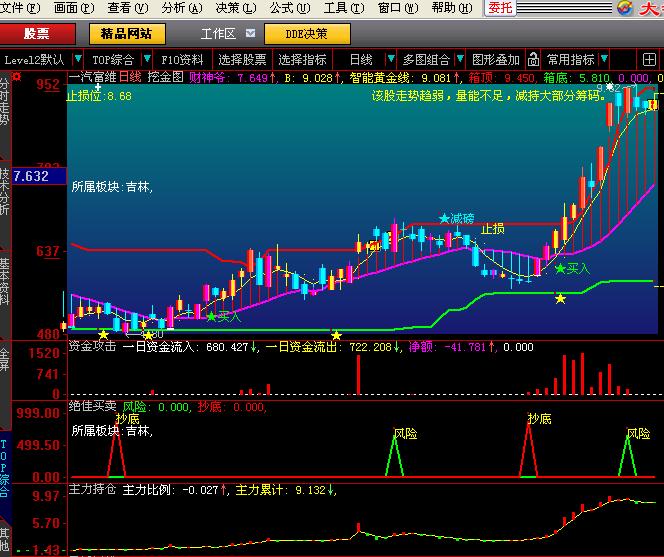Expand the TOP综合 dropdown arrow in the toolbar
Viewport: 664px width, 557px height.
click(147, 59)
